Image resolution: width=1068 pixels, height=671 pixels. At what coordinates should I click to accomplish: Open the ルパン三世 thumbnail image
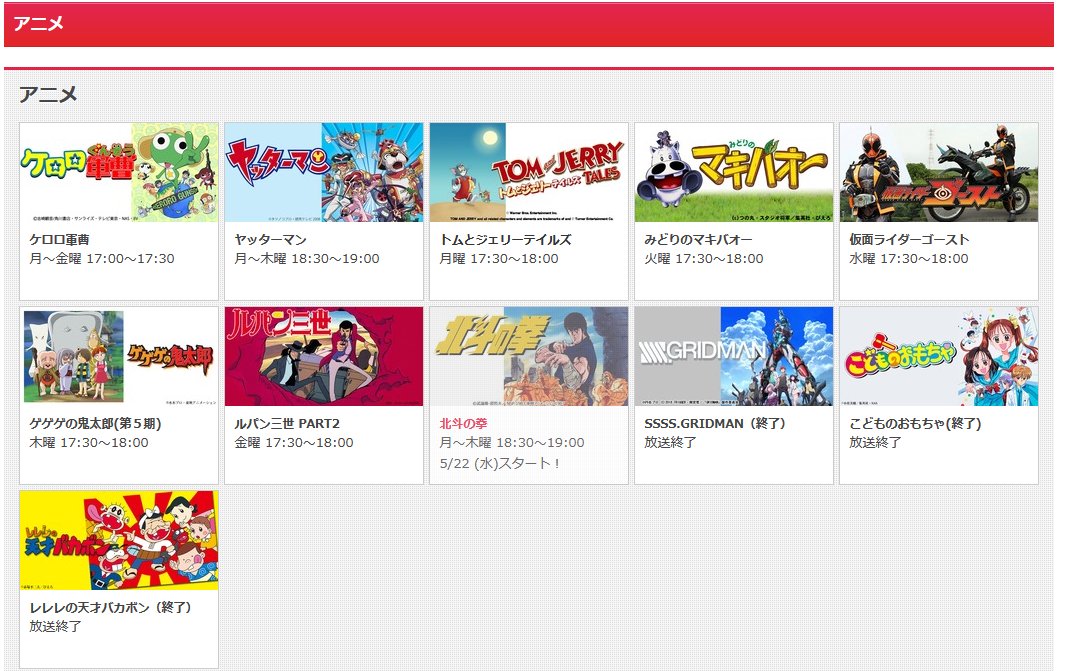324,356
